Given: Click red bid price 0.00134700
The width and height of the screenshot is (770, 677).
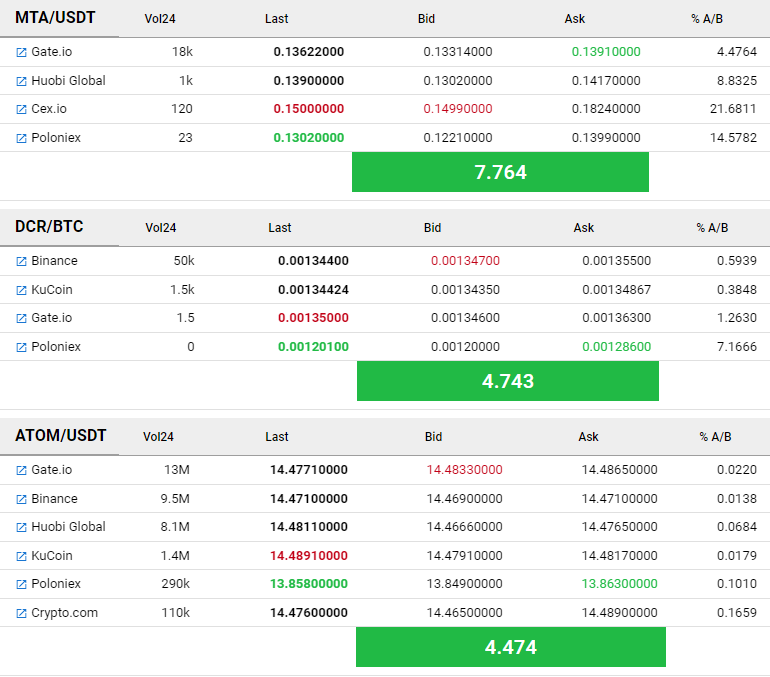Looking at the screenshot, I should pos(465,261).
